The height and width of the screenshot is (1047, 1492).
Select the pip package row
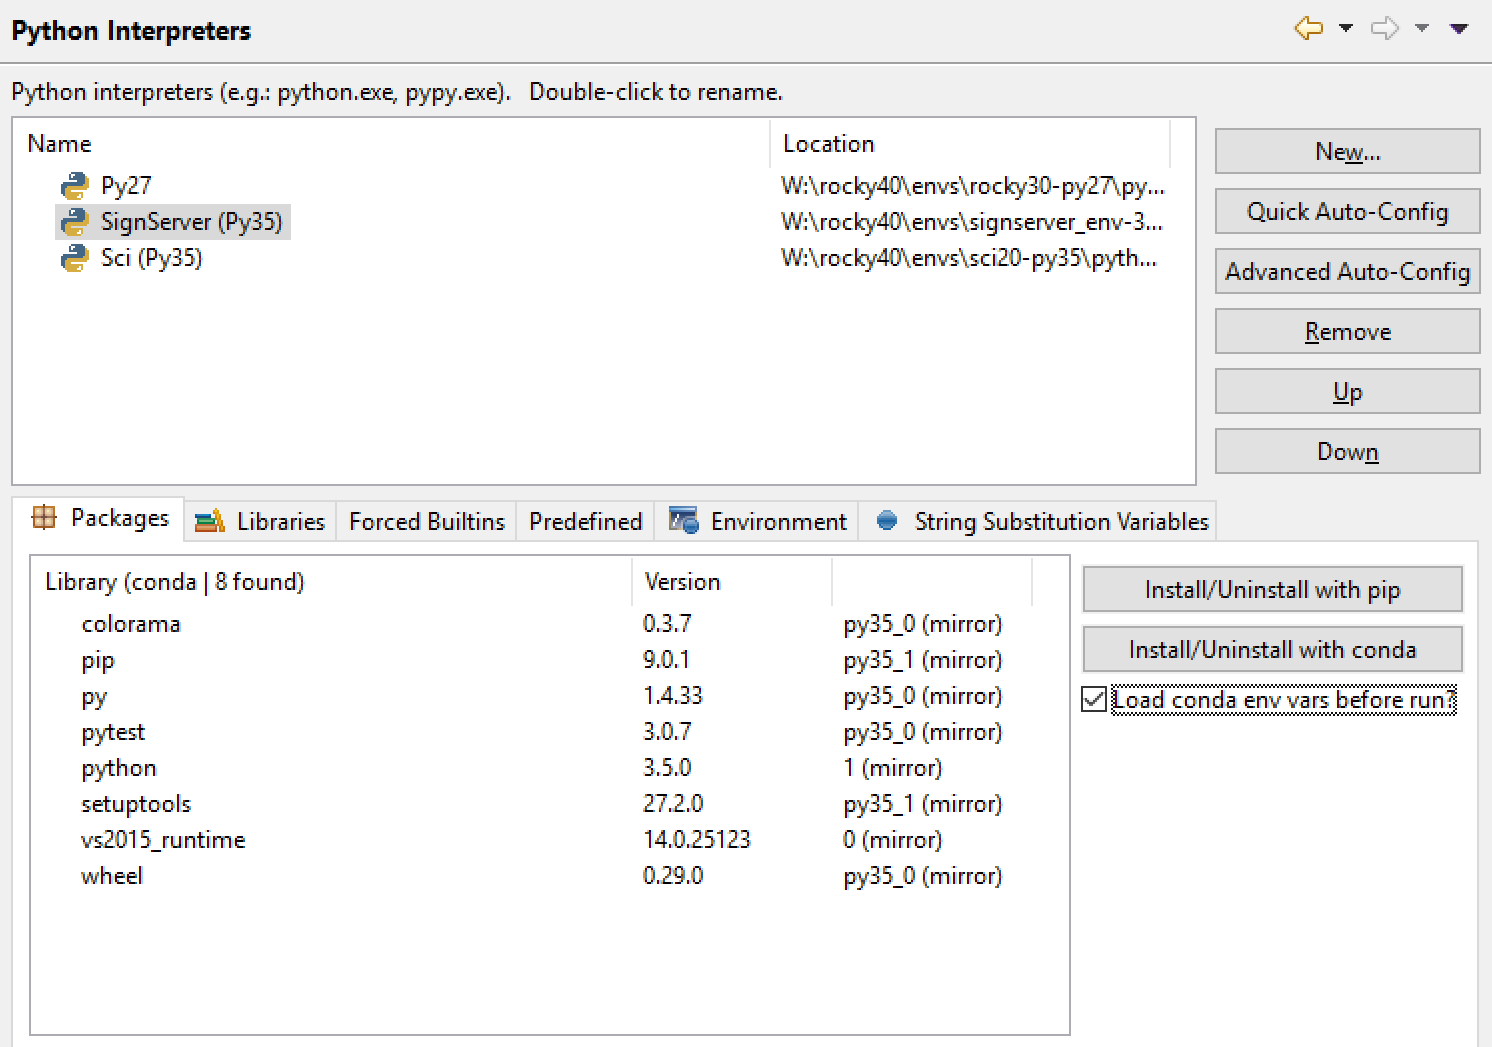pyautogui.click(x=550, y=660)
